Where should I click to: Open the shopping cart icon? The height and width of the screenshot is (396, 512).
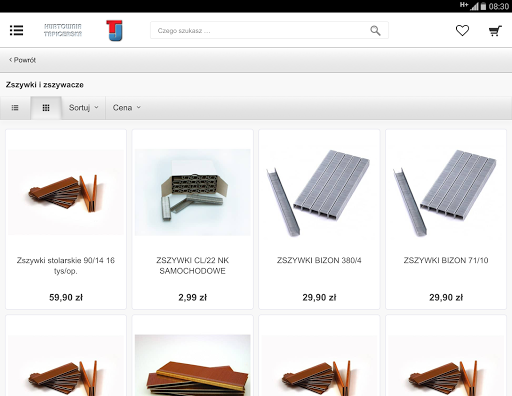pos(495,31)
